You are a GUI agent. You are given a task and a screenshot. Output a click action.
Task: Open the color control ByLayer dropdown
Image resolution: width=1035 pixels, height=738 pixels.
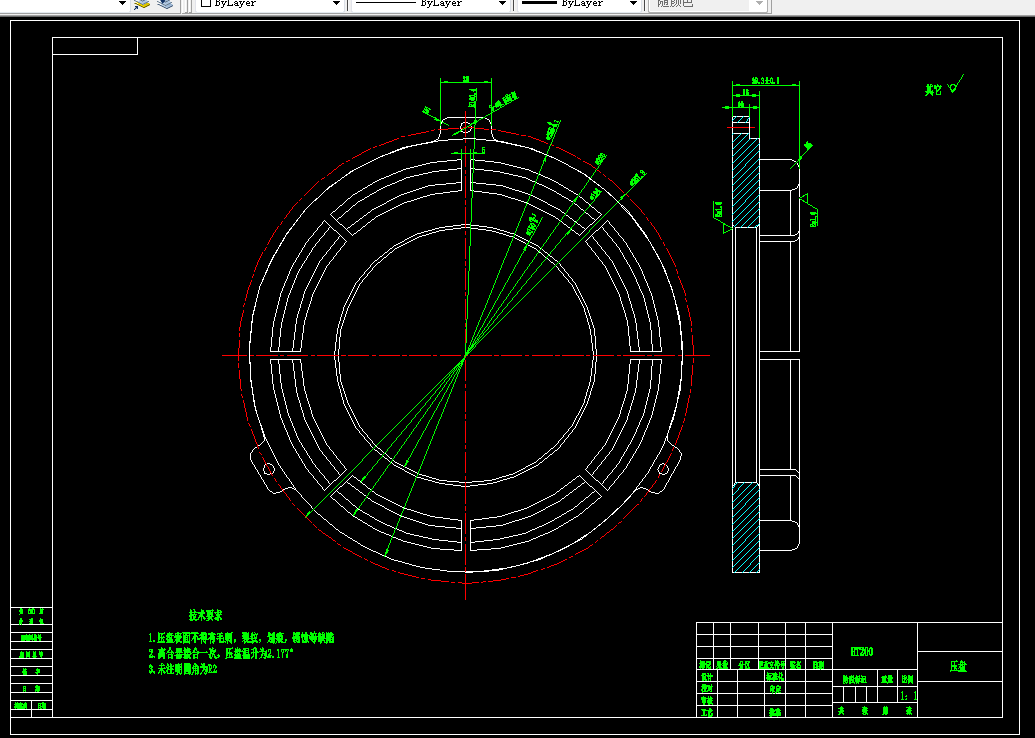coord(271,3)
